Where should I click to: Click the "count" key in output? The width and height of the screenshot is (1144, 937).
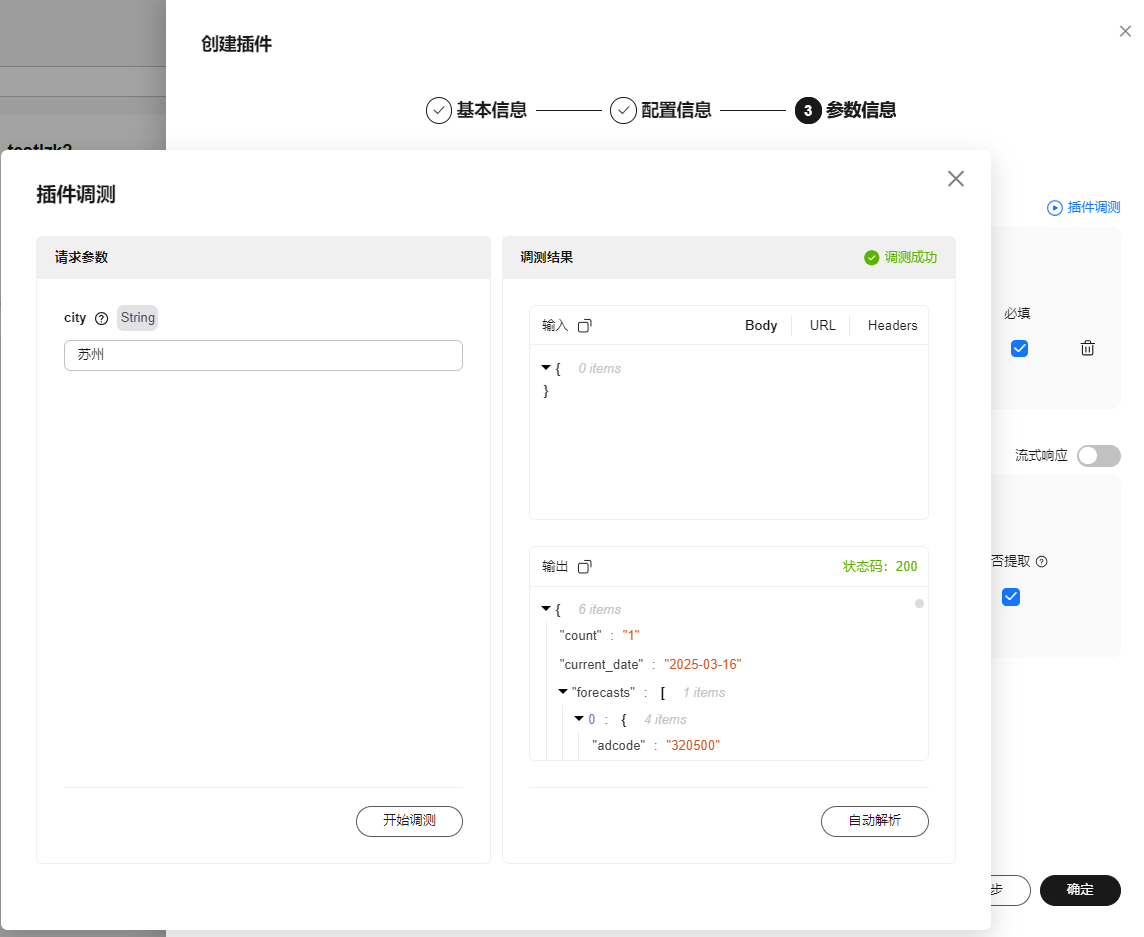tap(581, 636)
